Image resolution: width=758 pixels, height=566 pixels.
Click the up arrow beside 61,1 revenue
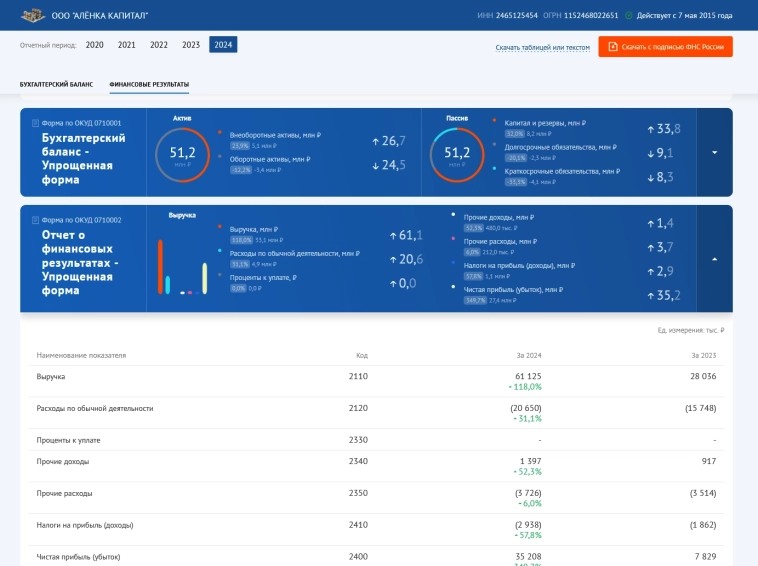(393, 236)
